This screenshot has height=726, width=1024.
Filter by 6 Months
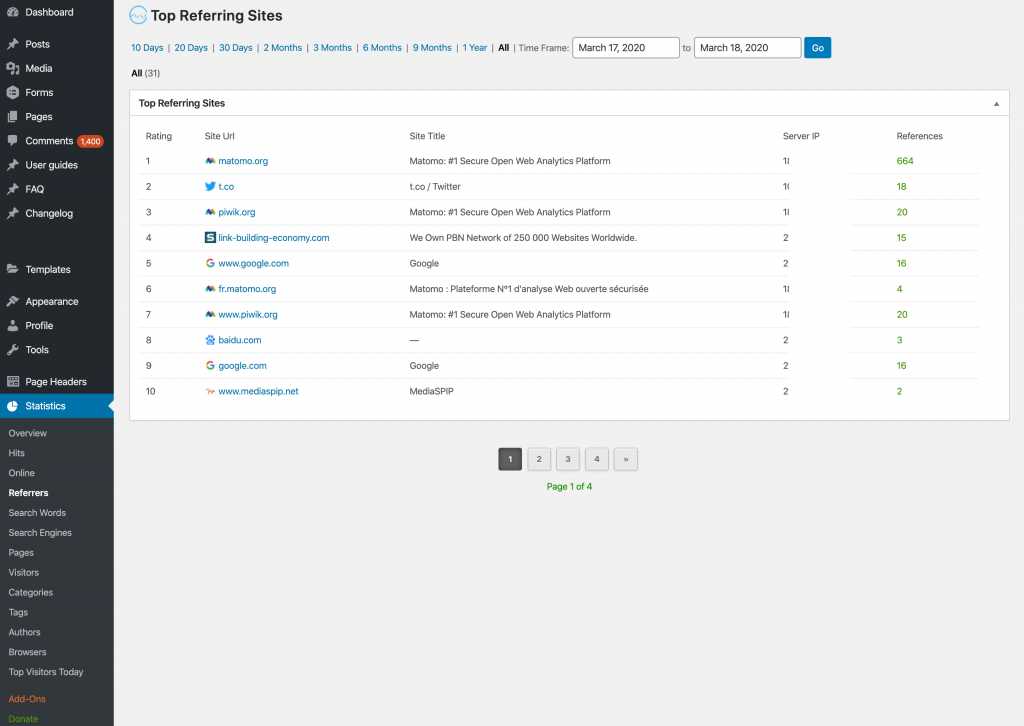point(382,48)
